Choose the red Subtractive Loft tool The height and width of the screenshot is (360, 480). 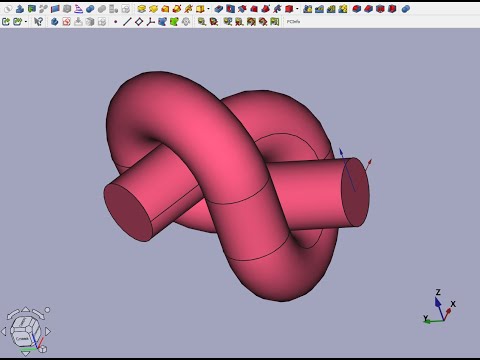[254, 9]
